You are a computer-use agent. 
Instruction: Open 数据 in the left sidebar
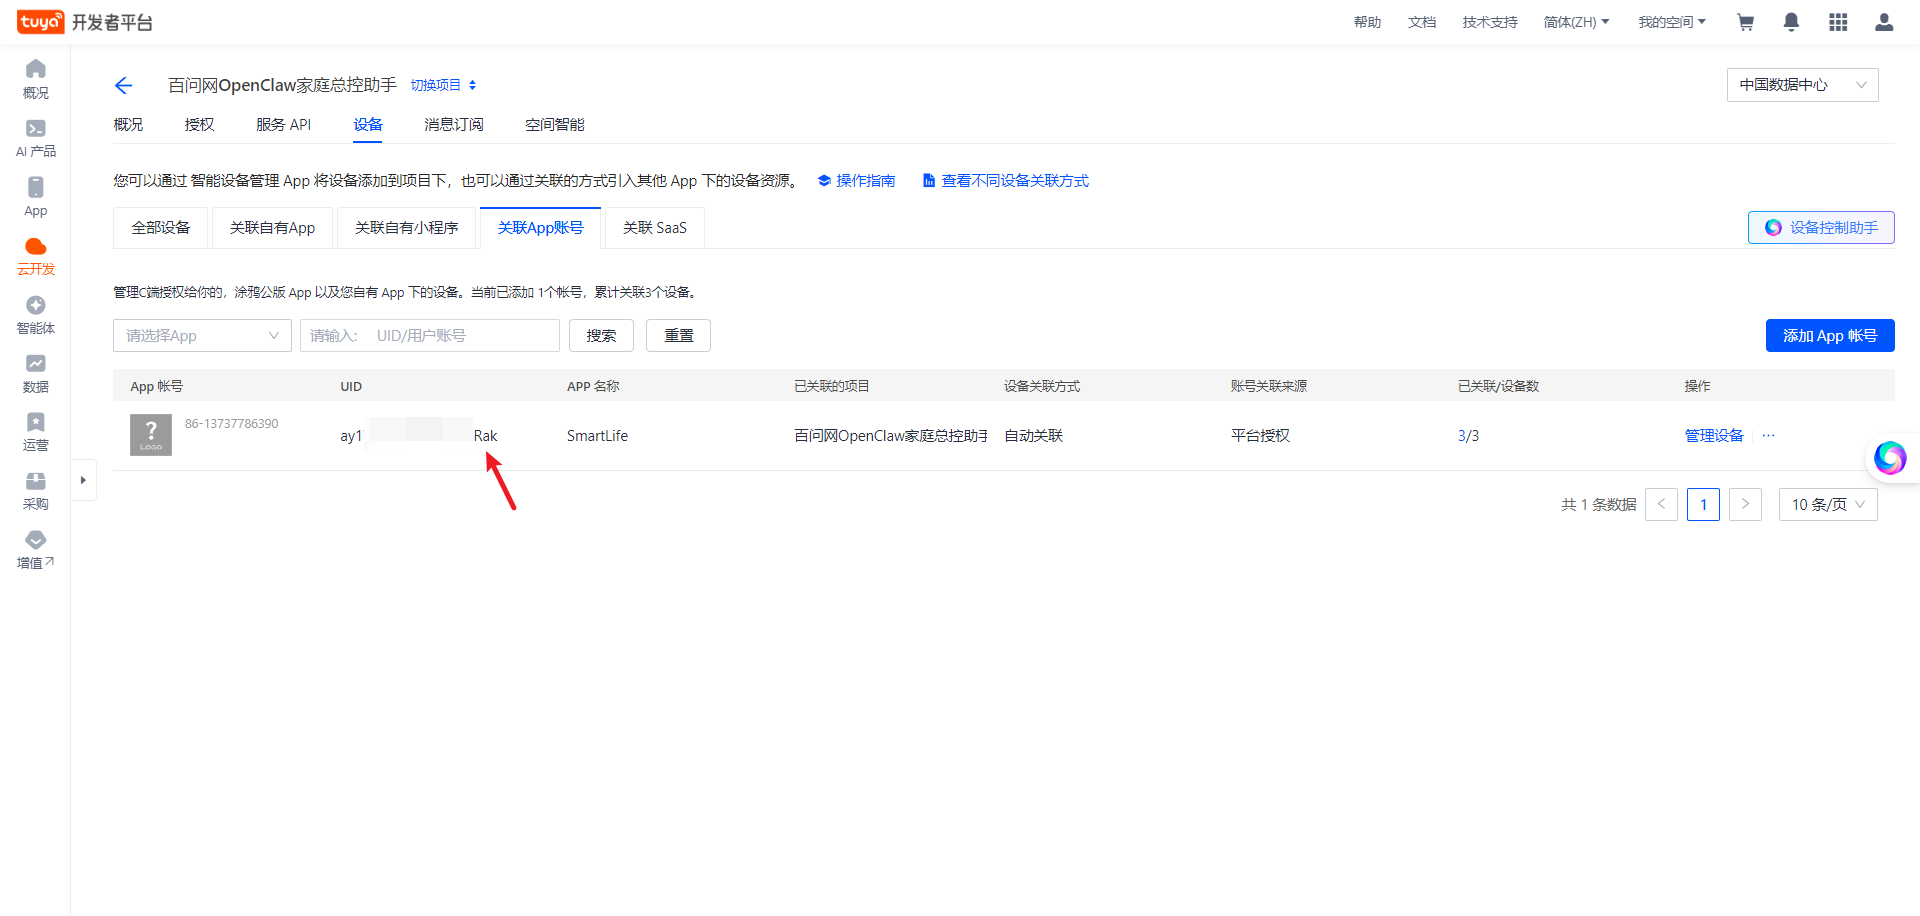click(x=36, y=374)
